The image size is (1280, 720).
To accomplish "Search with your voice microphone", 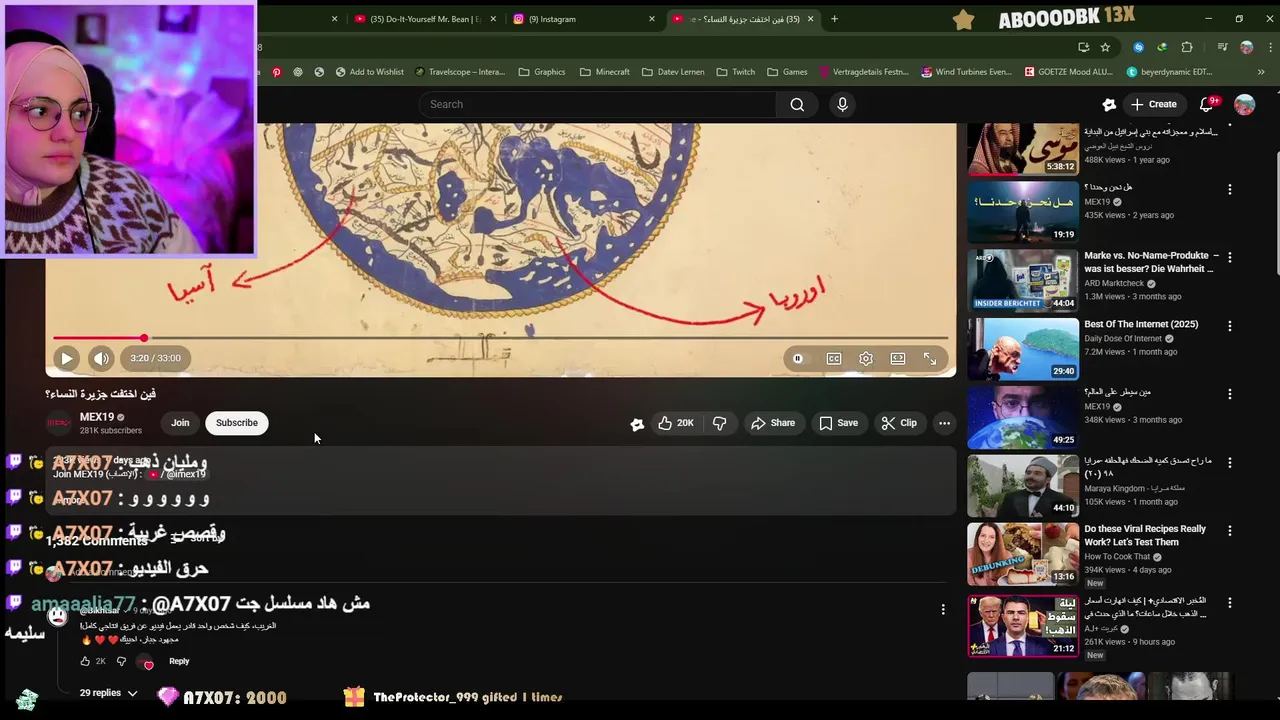I will click(x=842, y=104).
